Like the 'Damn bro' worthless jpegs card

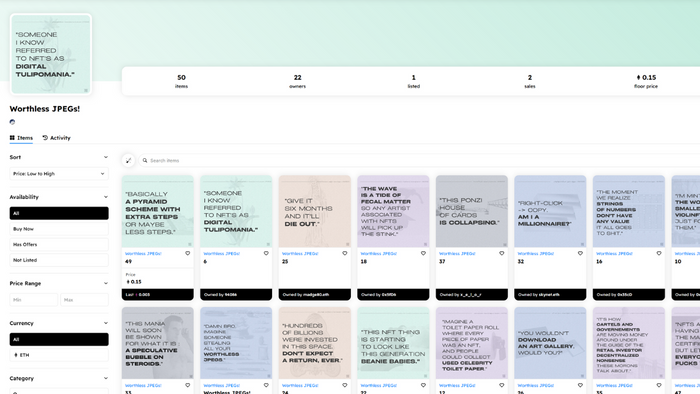click(266, 385)
